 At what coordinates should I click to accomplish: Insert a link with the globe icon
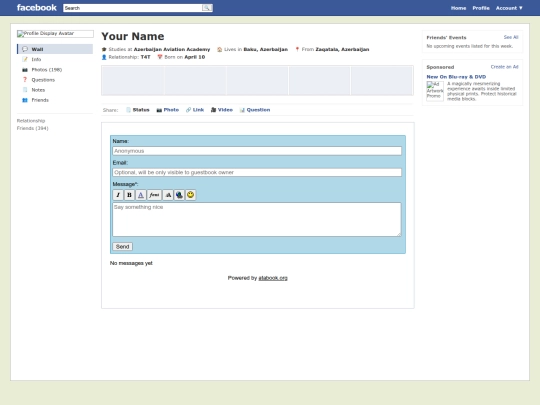[x=179, y=195]
